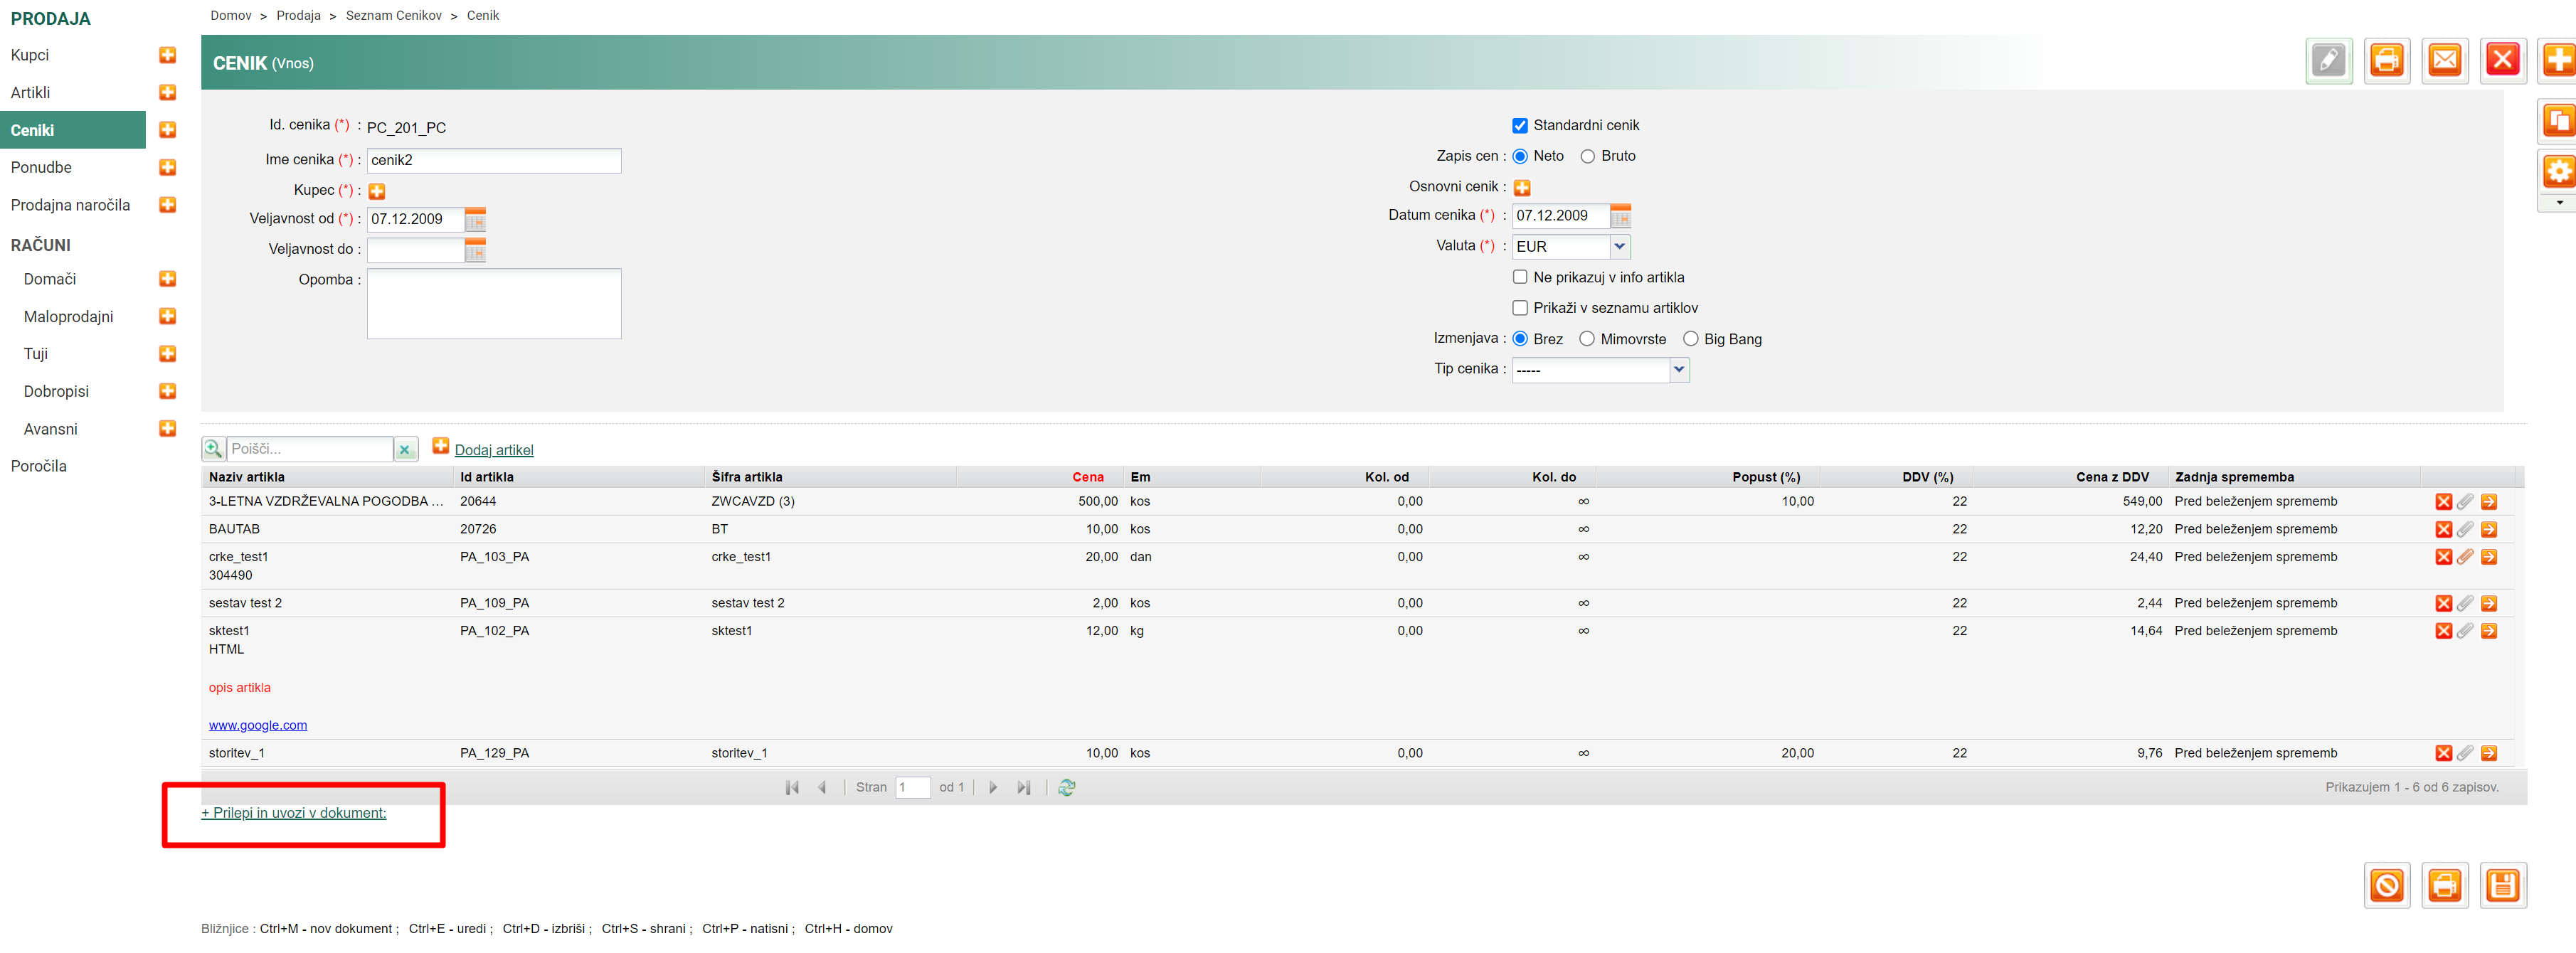The height and width of the screenshot is (953, 2576).
Task: Click the refresh icon in table pager
Action: [x=1066, y=788]
